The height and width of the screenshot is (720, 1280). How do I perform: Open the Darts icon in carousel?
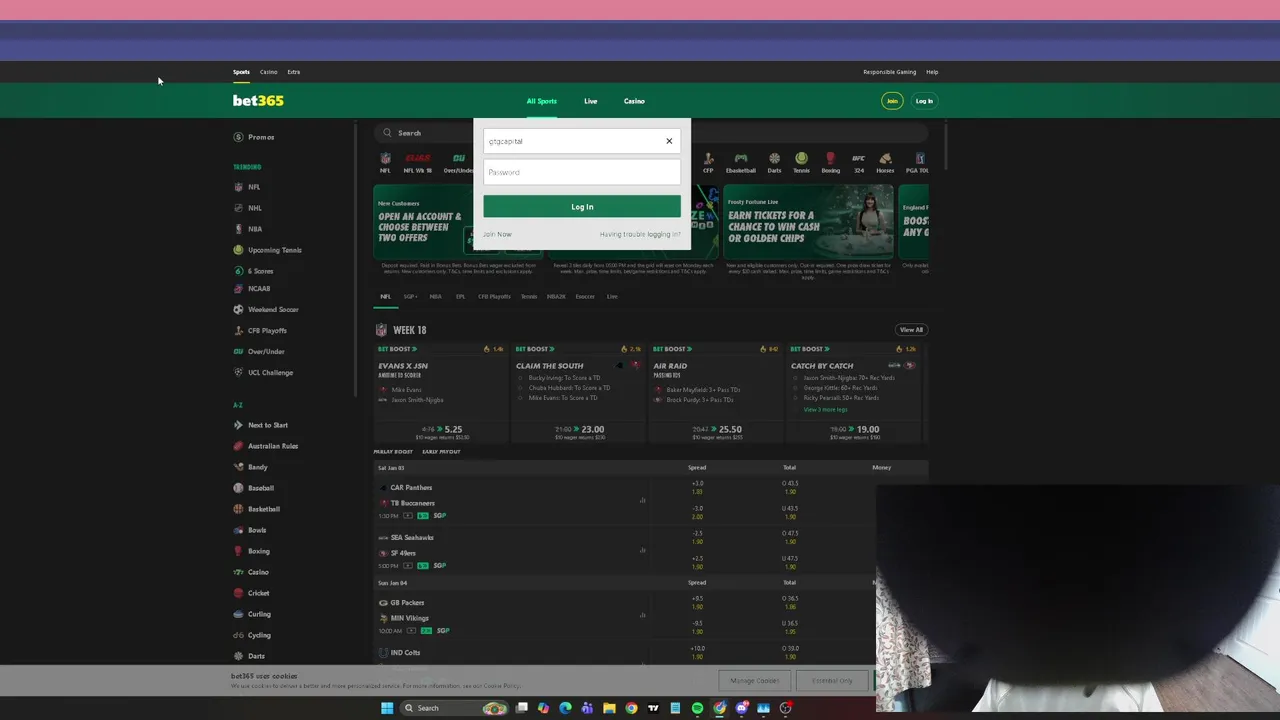coord(774,162)
